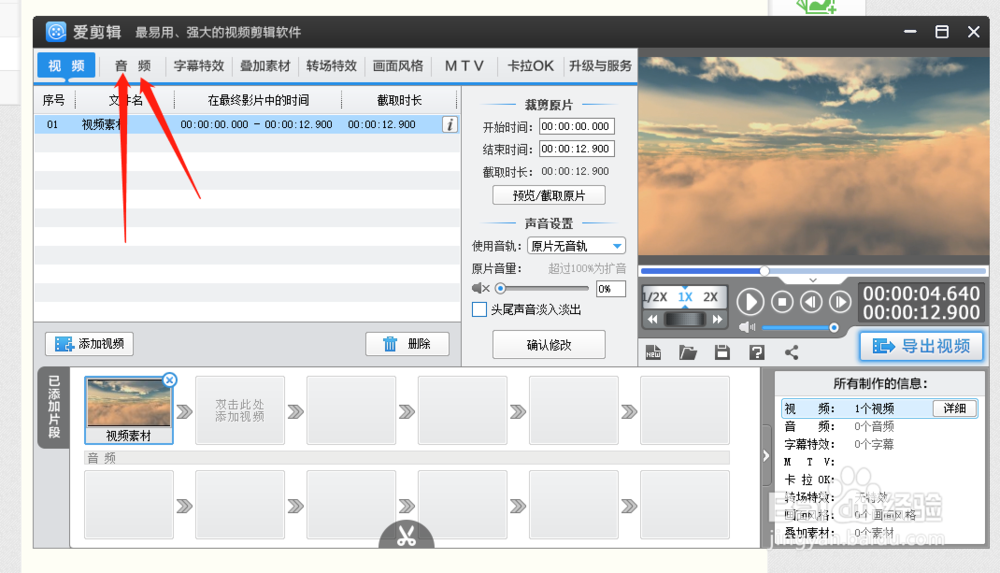
Task: Click the fast-forward double-arrow button
Action: pos(717,319)
